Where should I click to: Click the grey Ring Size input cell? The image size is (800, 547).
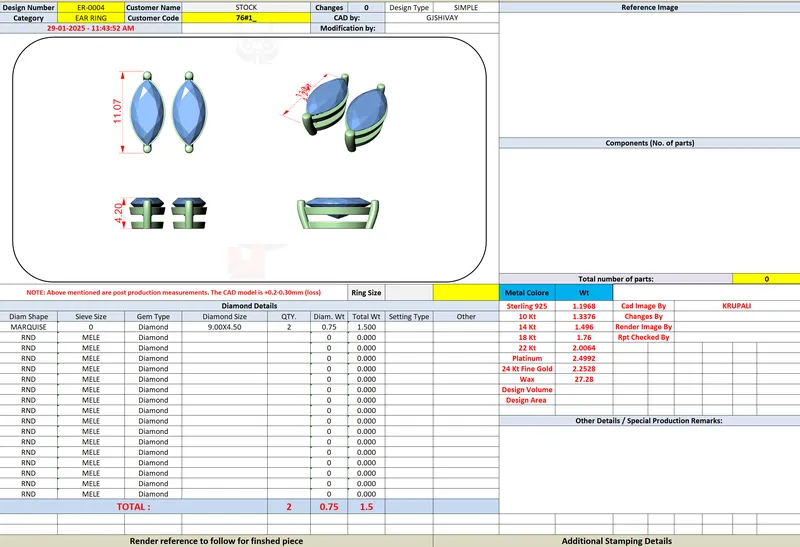pos(409,293)
